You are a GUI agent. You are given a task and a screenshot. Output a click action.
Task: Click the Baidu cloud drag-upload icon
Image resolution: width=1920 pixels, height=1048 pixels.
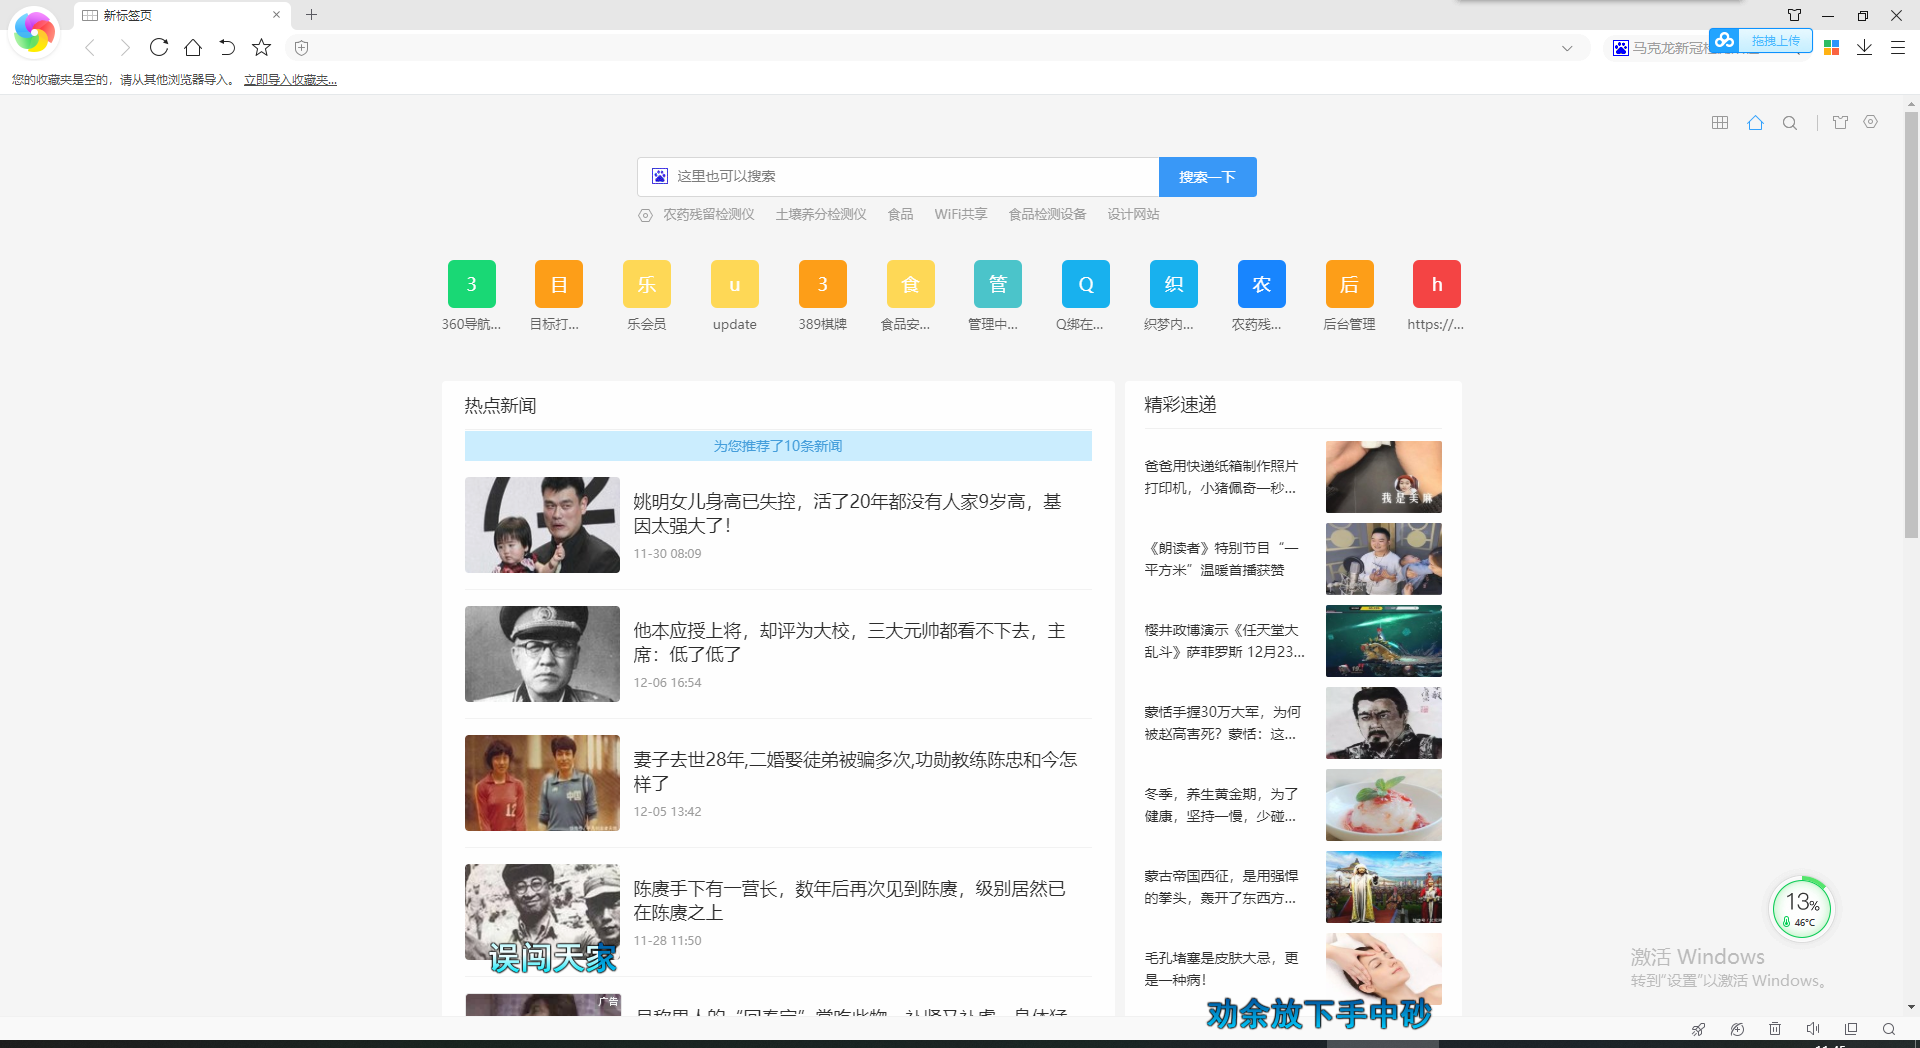1724,40
